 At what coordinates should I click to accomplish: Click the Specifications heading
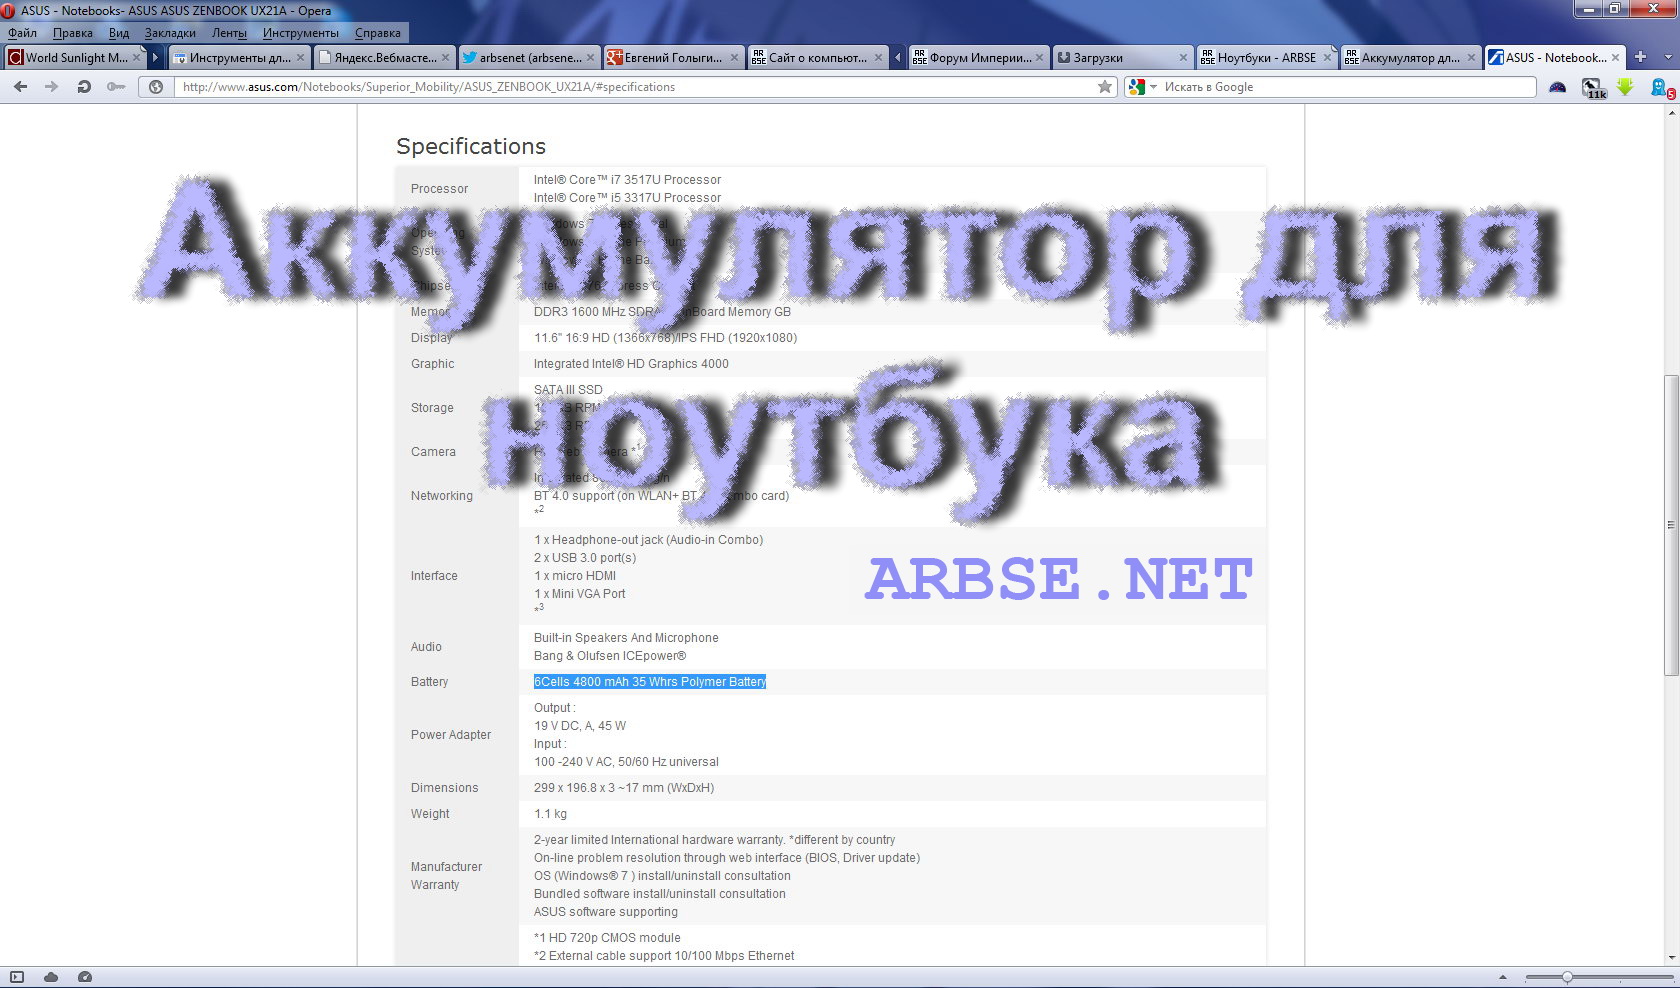pos(471,146)
